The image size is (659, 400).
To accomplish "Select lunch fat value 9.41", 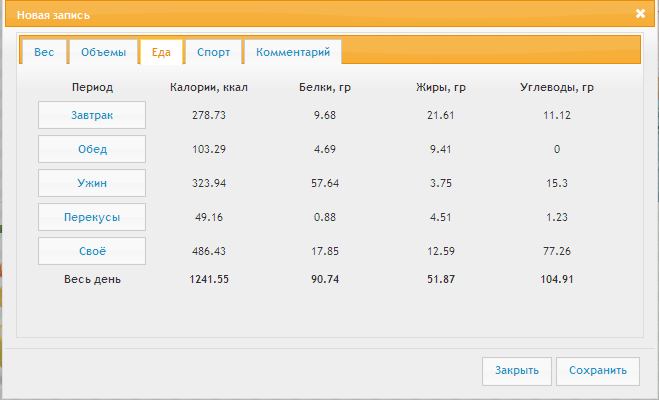I will (441, 149).
